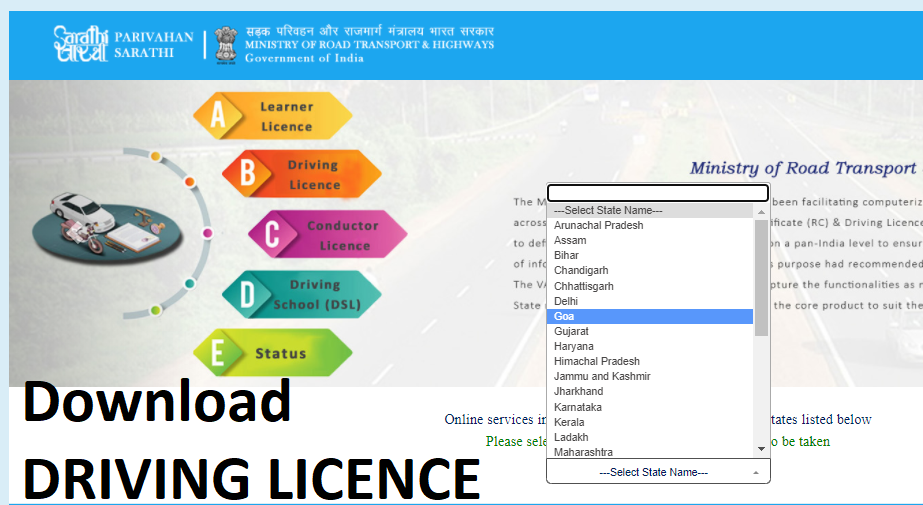Select Gujarat from the state list

coord(650,331)
